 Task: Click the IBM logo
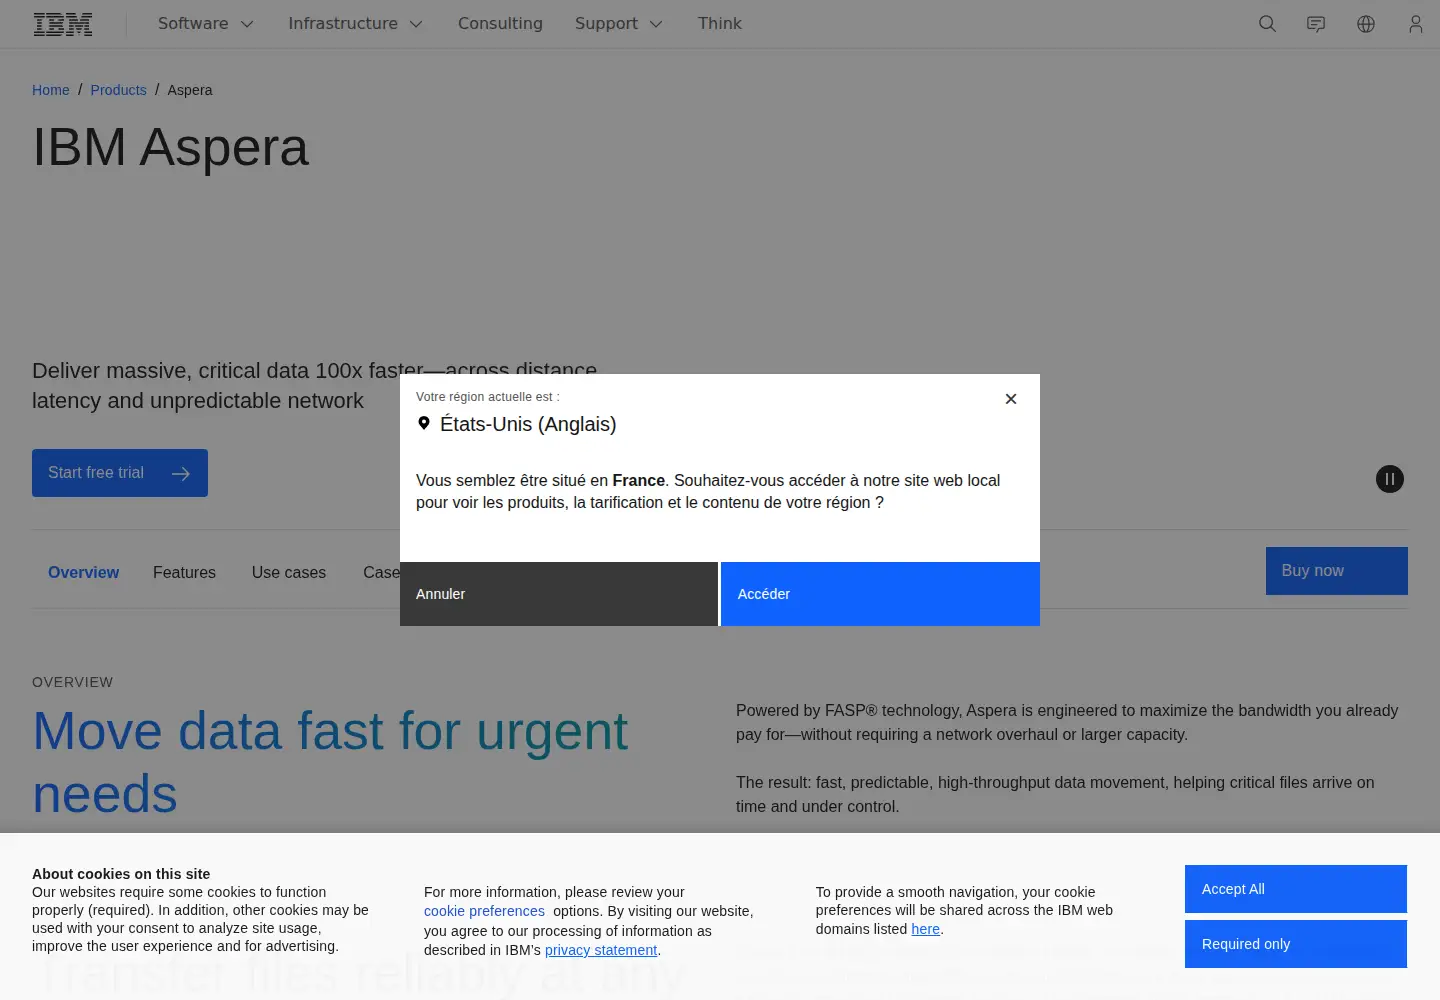click(x=63, y=24)
